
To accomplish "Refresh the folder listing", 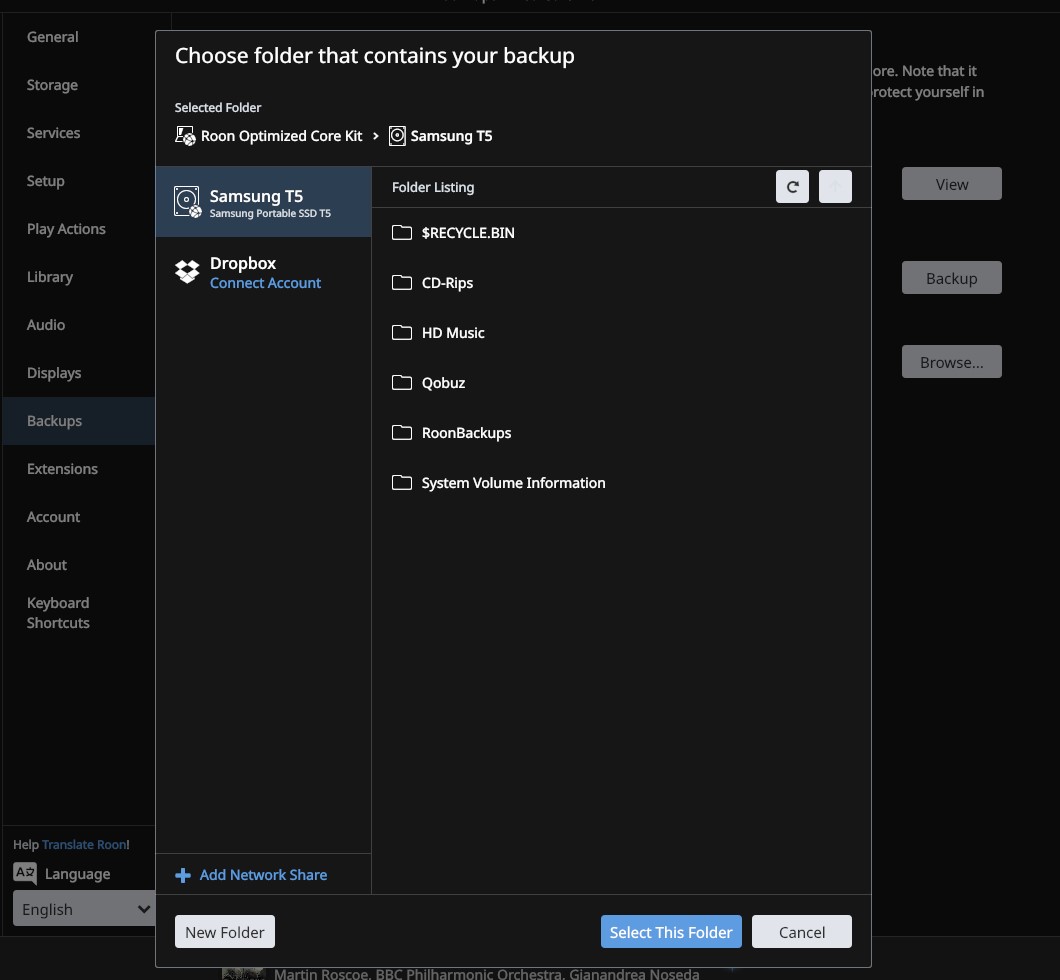I will 792,187.
